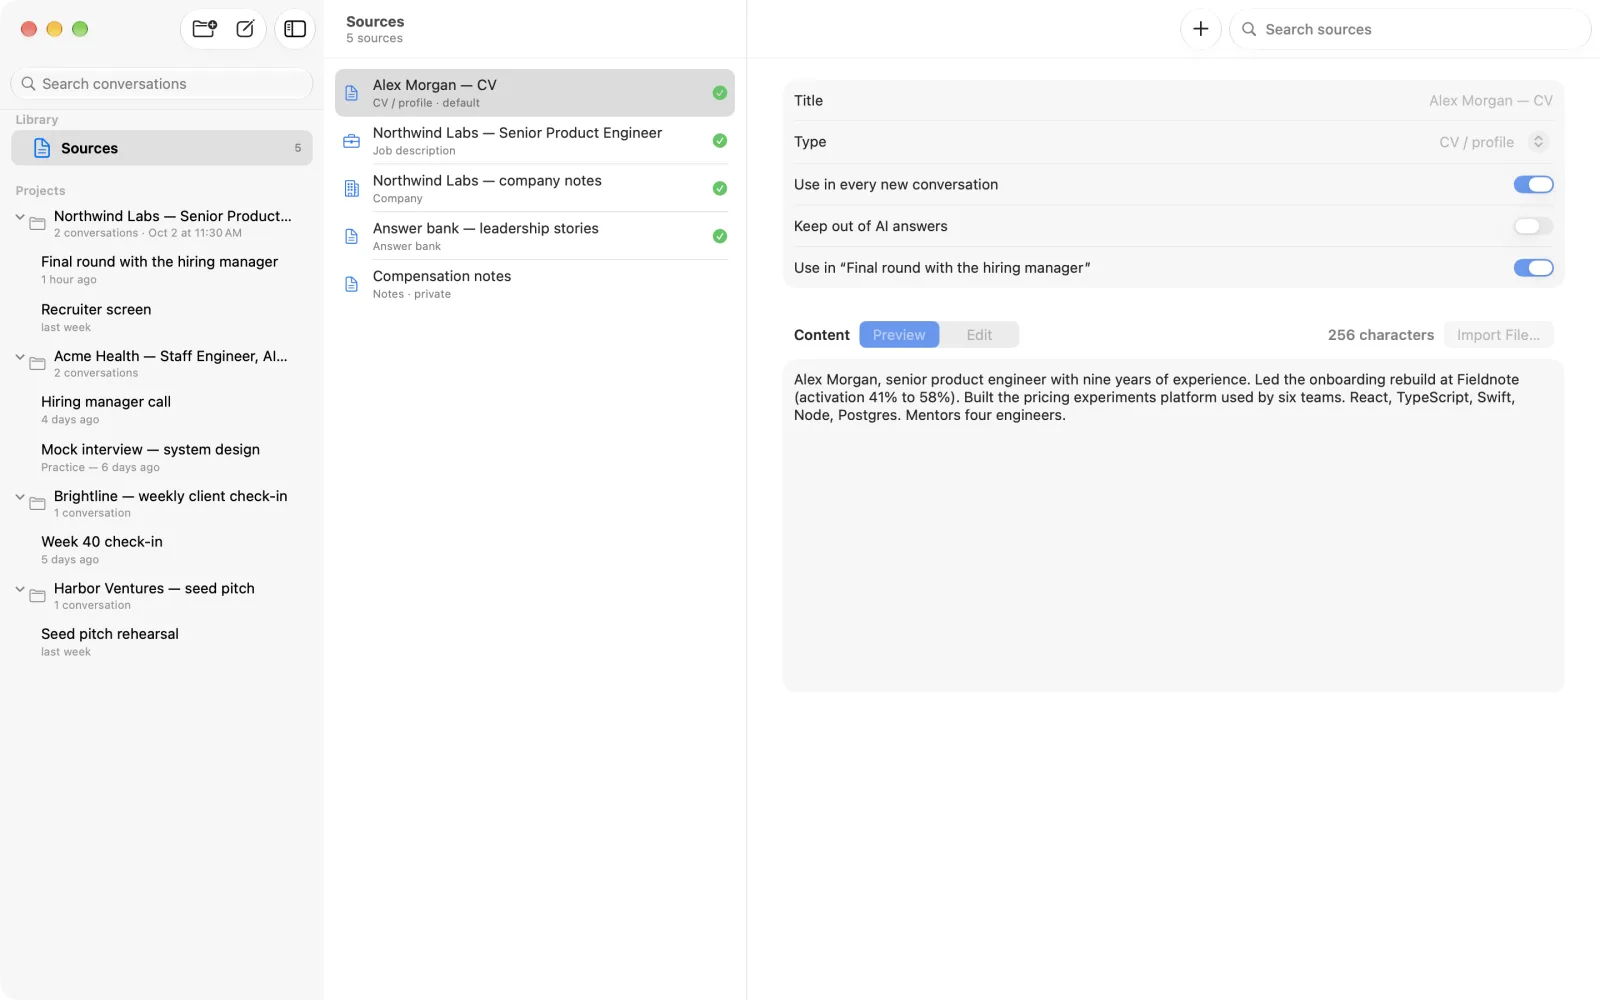Switch to the Edit content tab

(x=979, y=335)
